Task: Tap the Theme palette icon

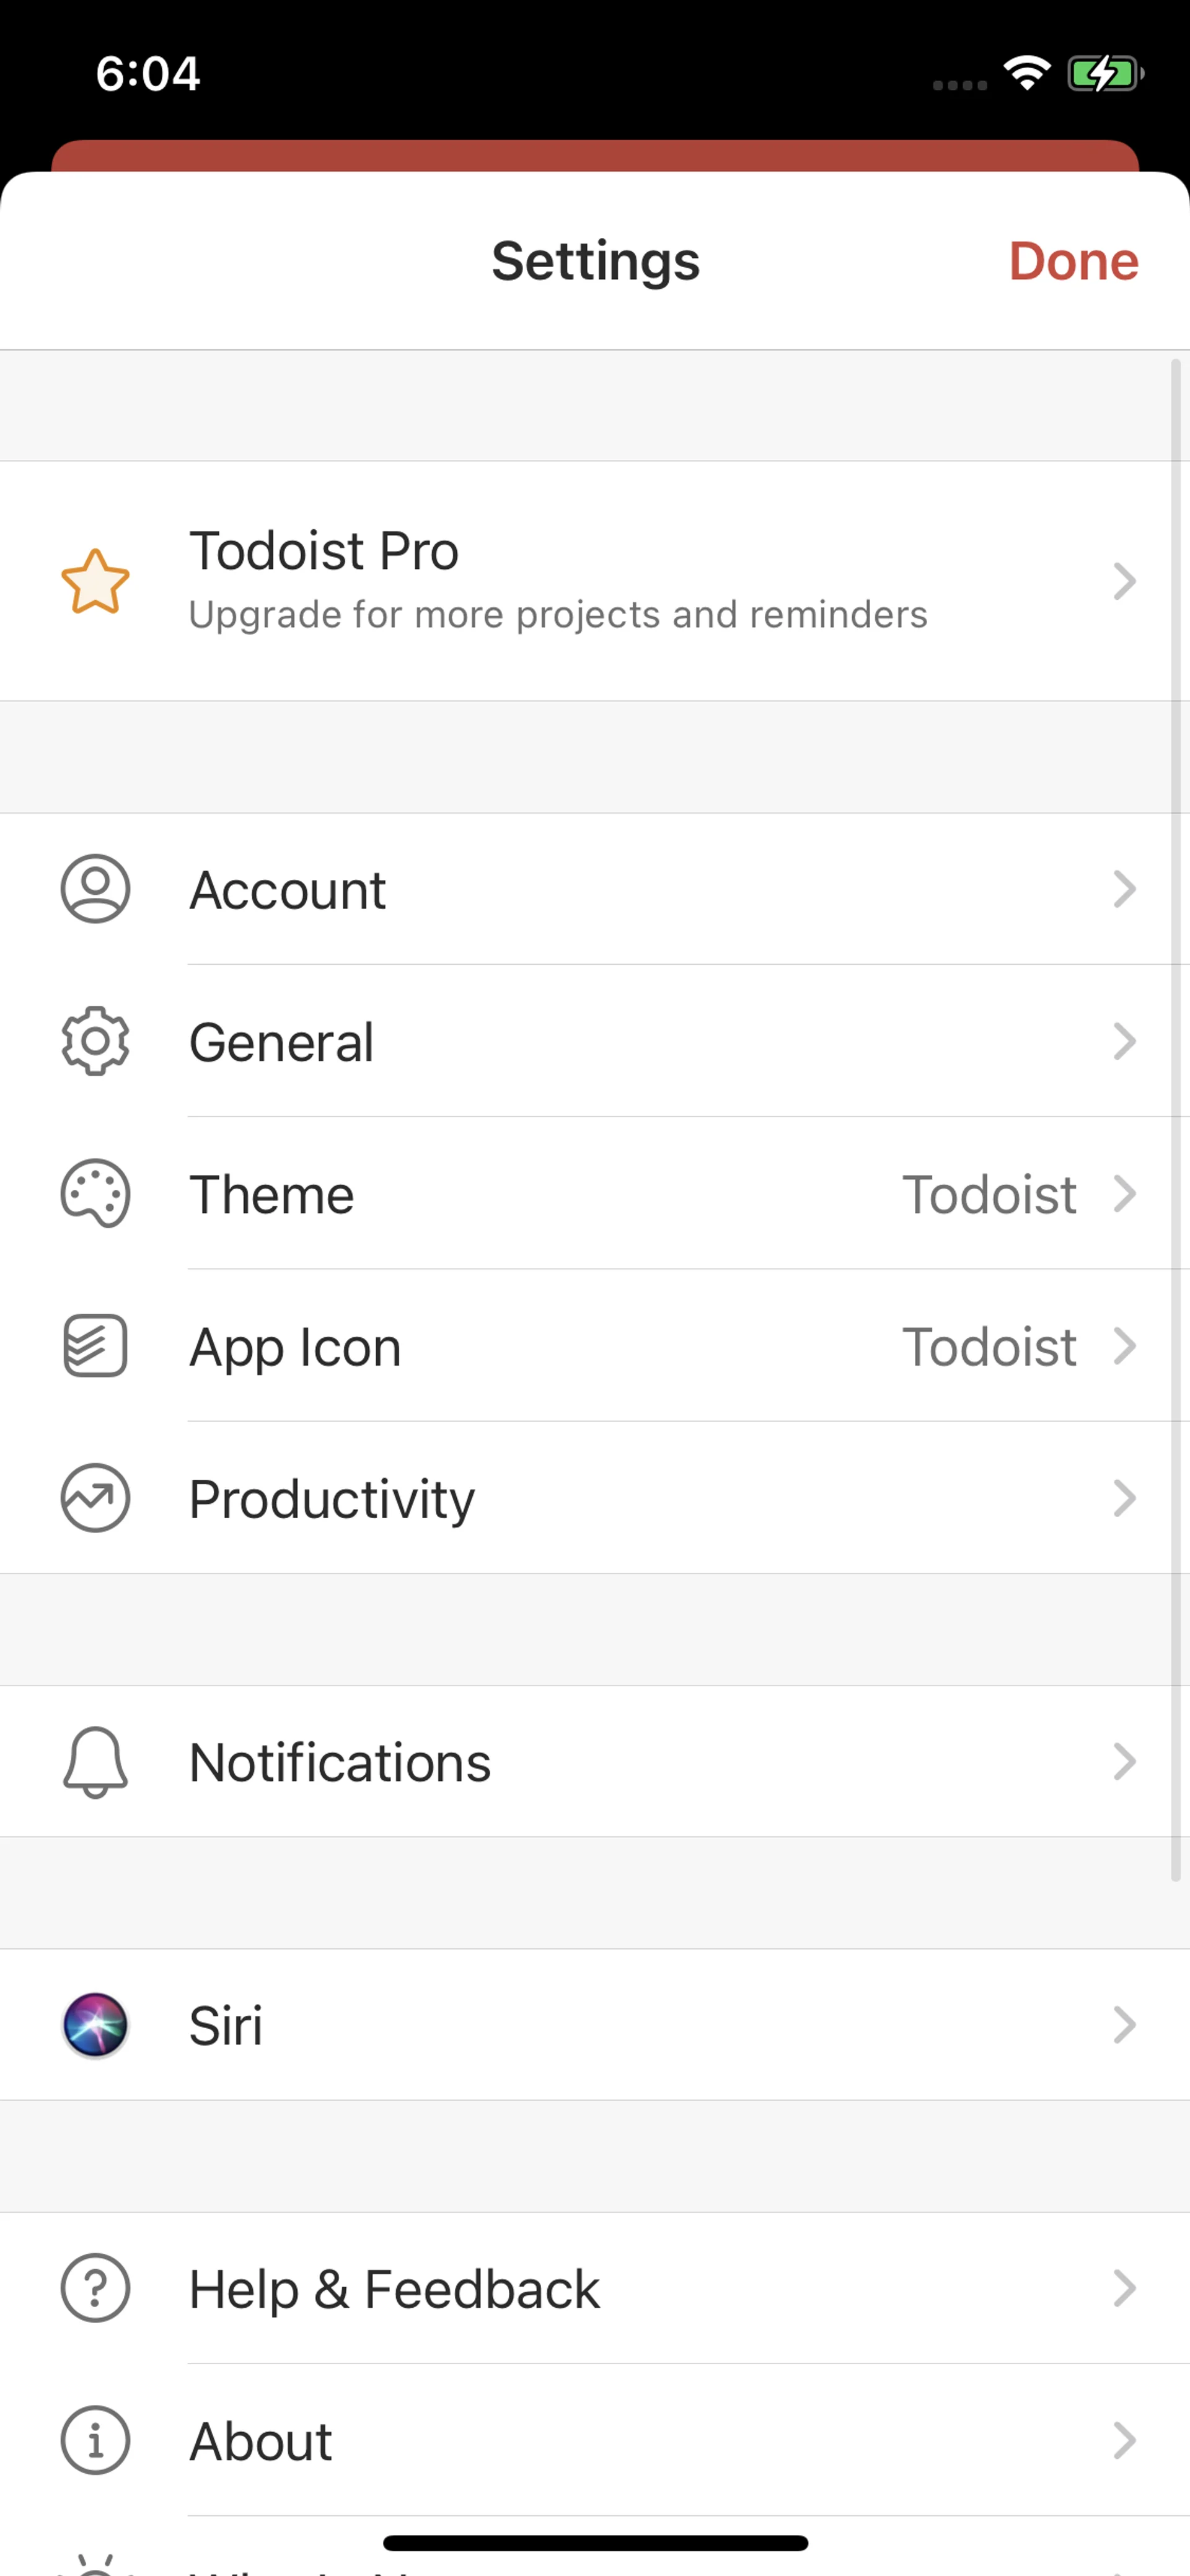Action: (x=95, y=1193)
